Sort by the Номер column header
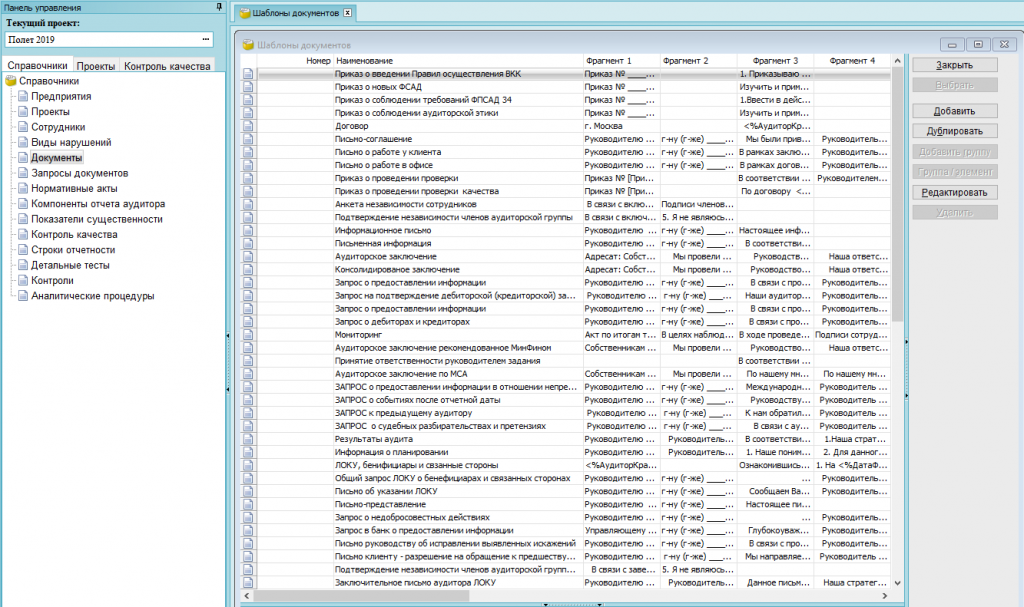1024x607 pixels. pyautogui.click(x=296, y=61)
